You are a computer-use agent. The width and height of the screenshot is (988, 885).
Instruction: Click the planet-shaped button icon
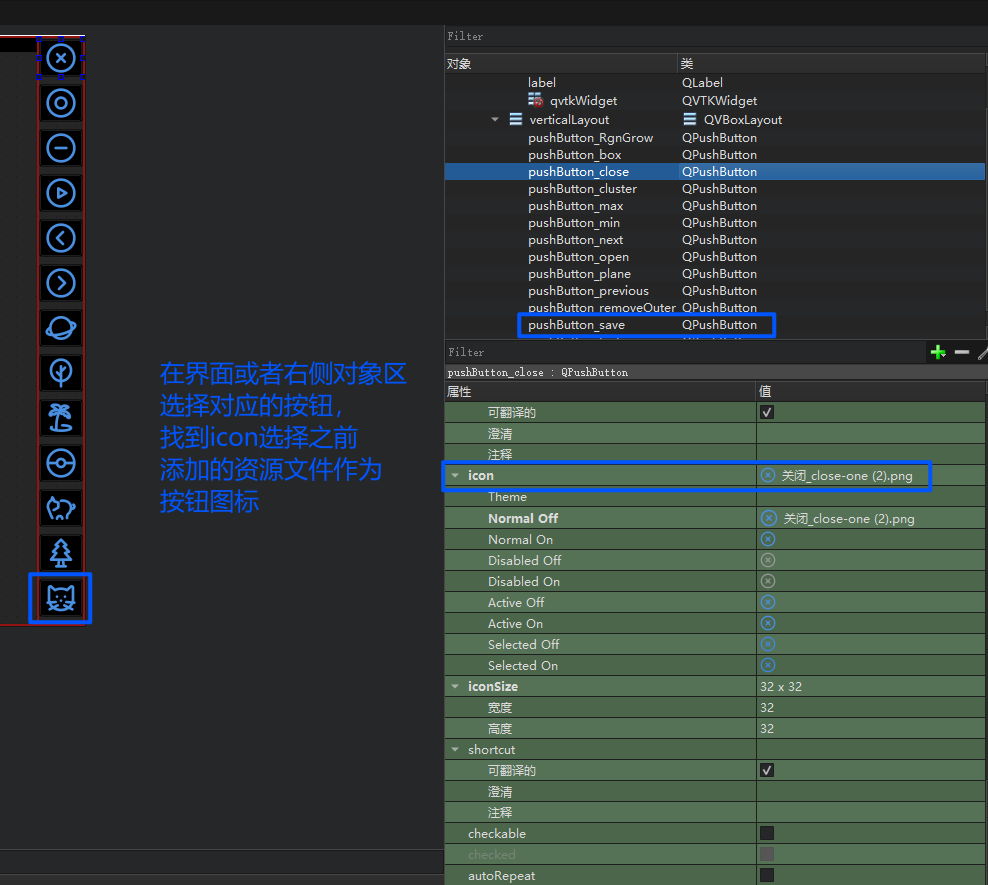tap(60, 328)
